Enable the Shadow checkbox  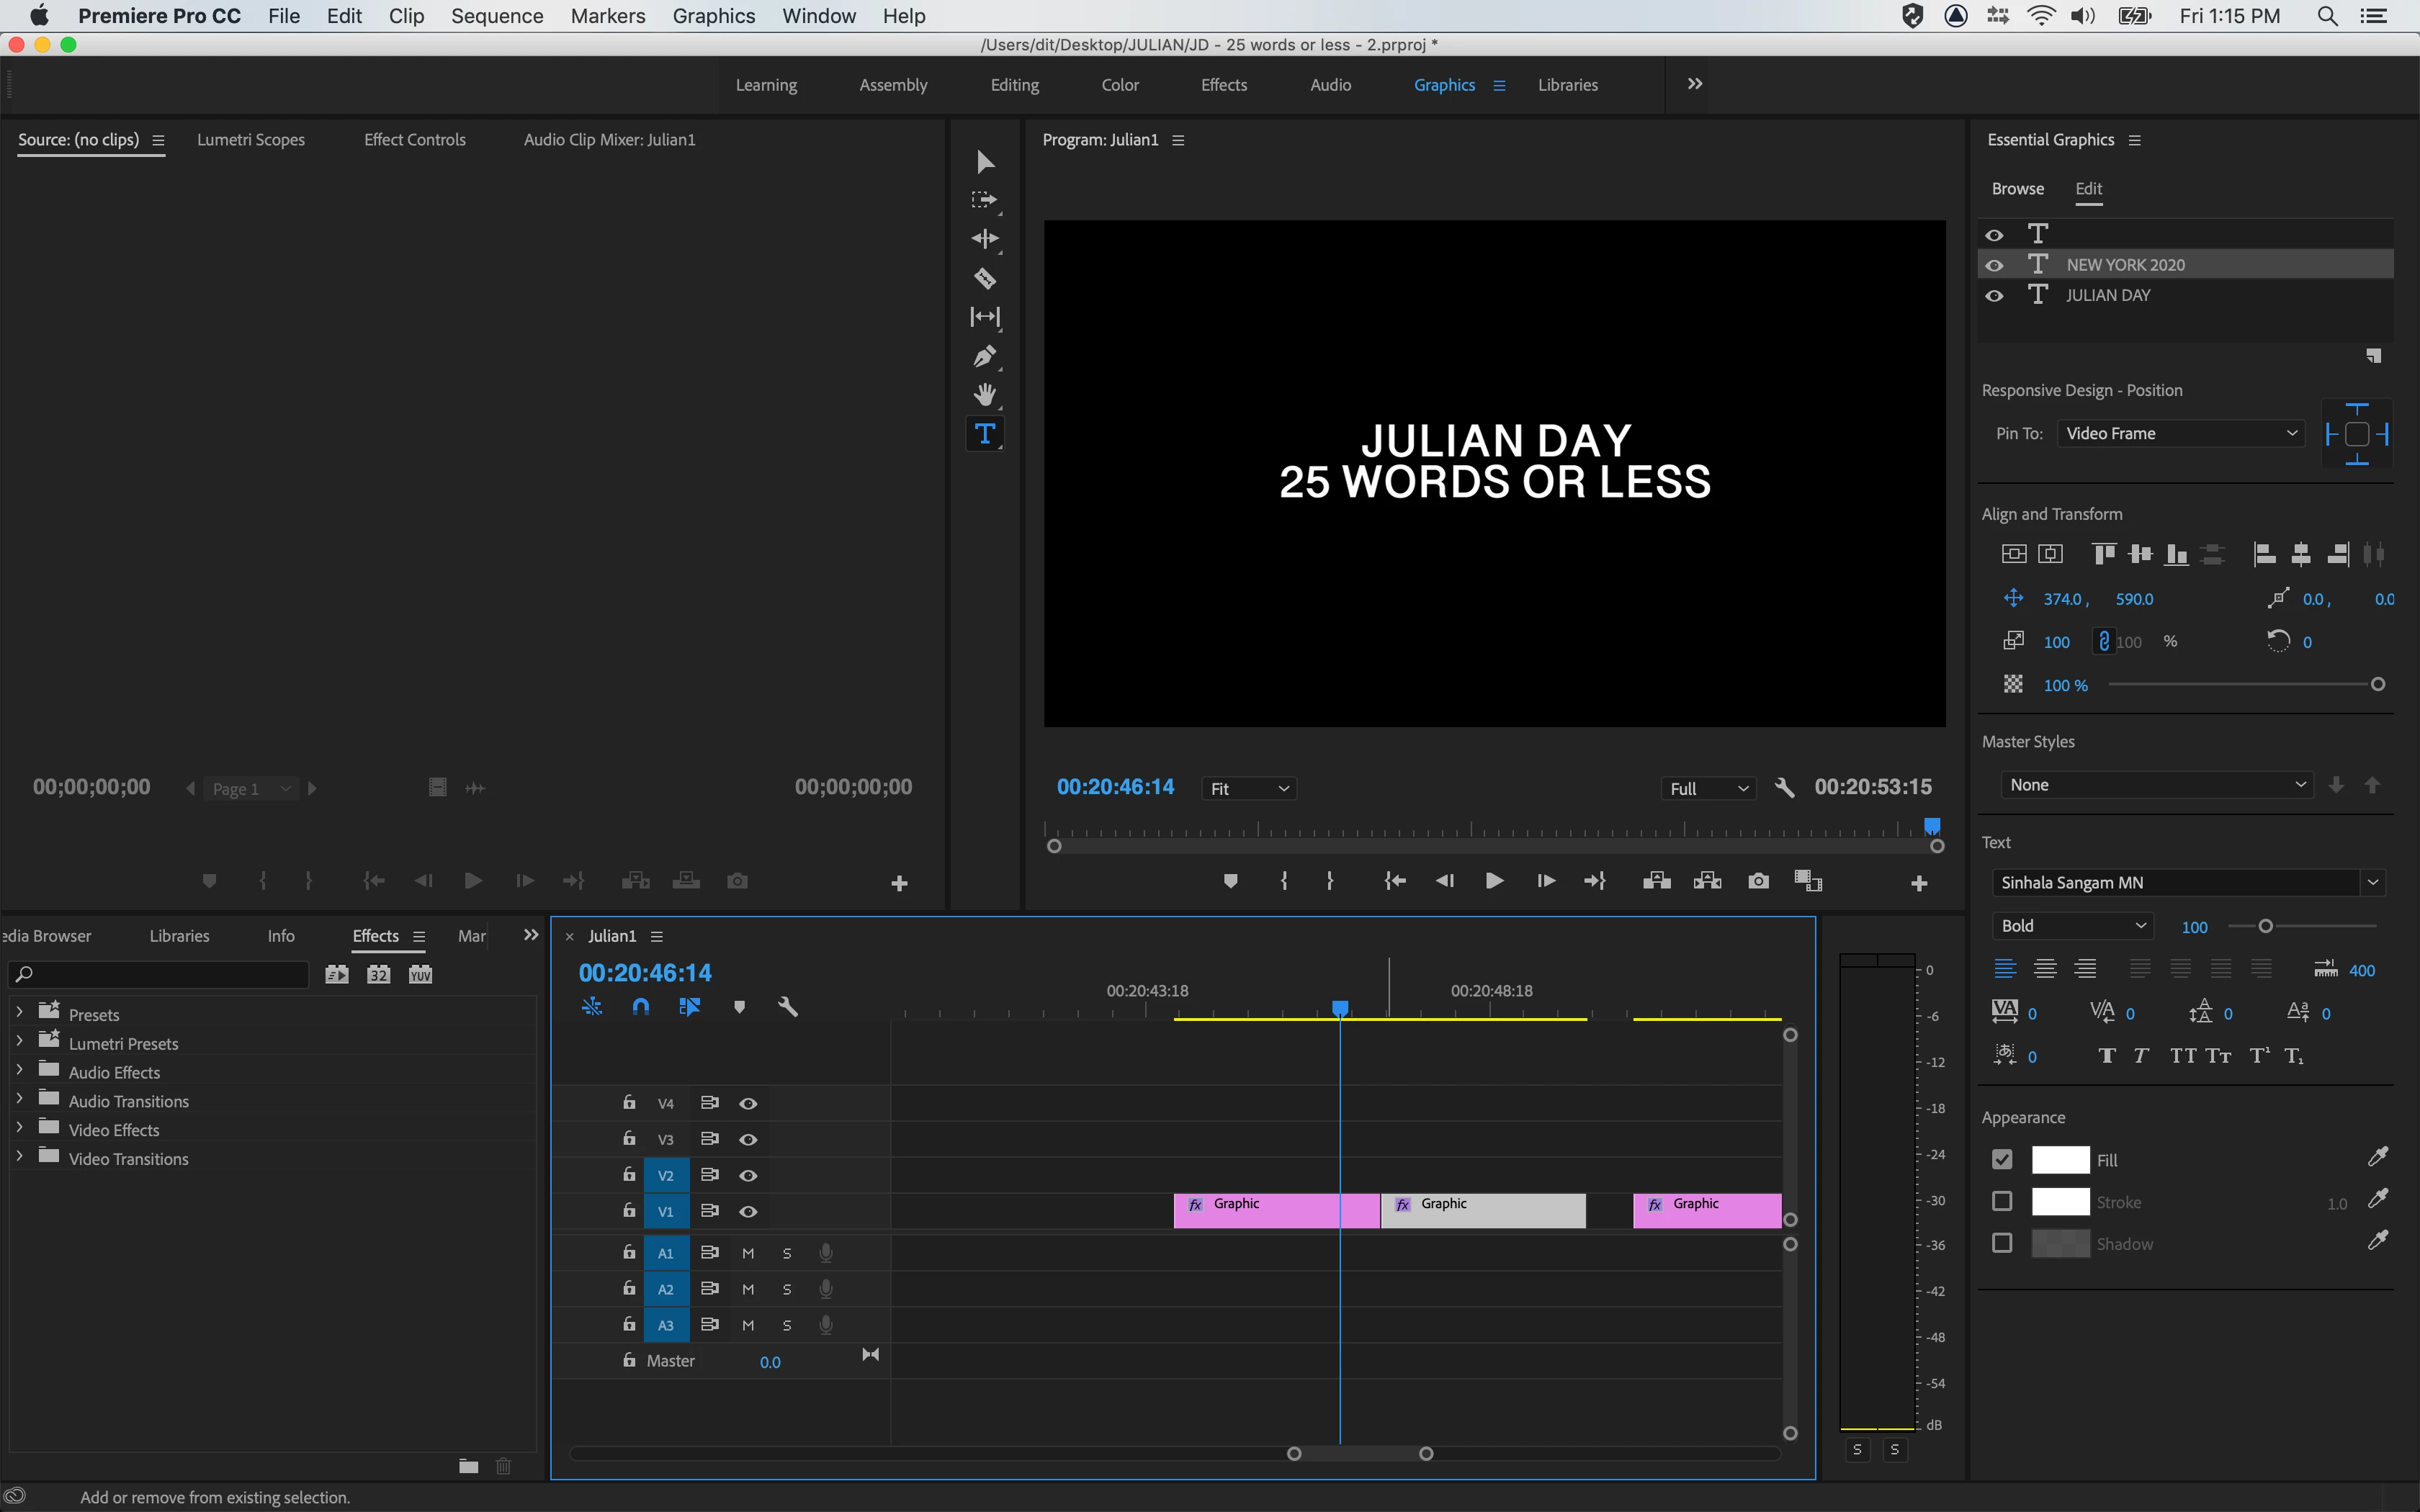2002,1243
